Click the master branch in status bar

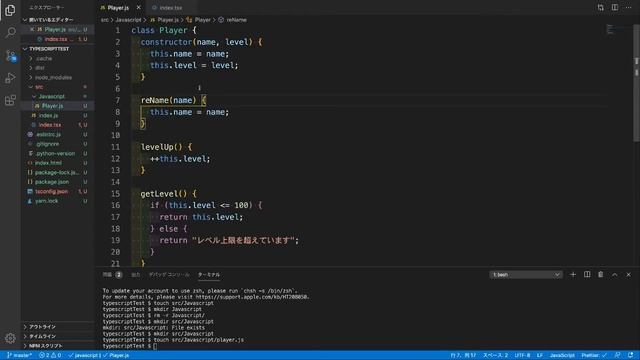[19, 356]
